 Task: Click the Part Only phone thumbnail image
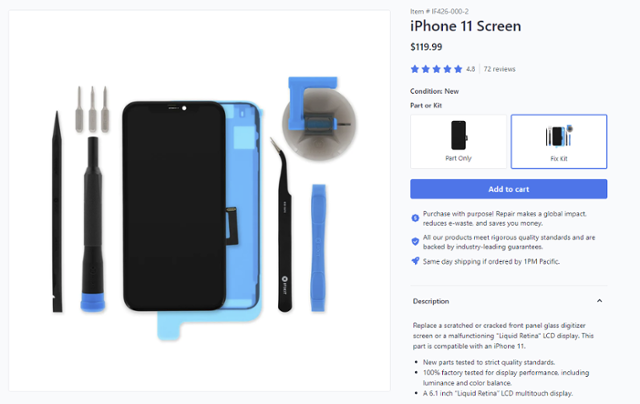coord(459,135)
